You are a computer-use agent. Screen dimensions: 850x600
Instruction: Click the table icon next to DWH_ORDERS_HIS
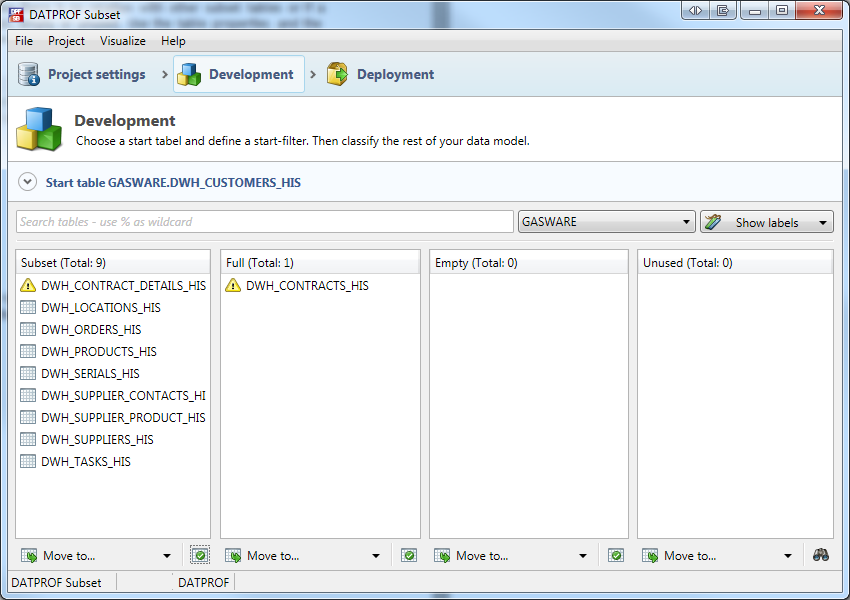point(28,330)
